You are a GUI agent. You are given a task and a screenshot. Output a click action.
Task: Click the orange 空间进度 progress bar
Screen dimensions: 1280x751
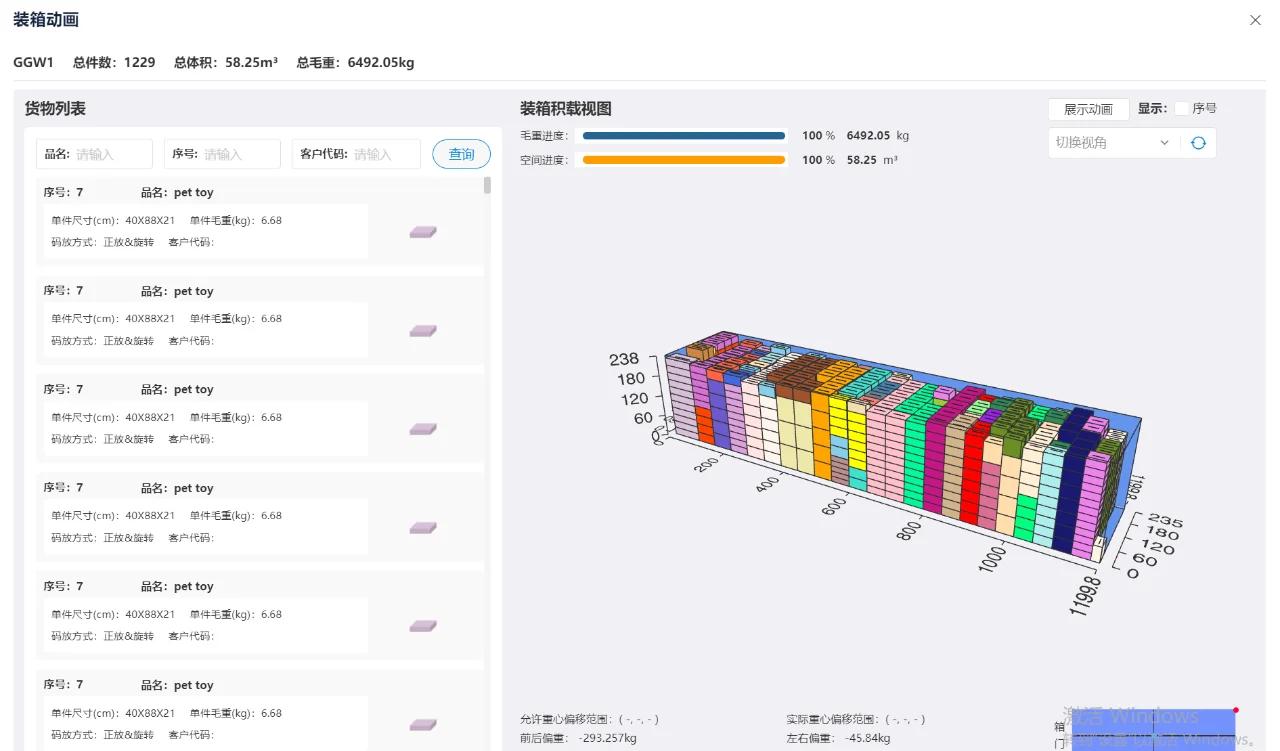click(x=683, y=159)
